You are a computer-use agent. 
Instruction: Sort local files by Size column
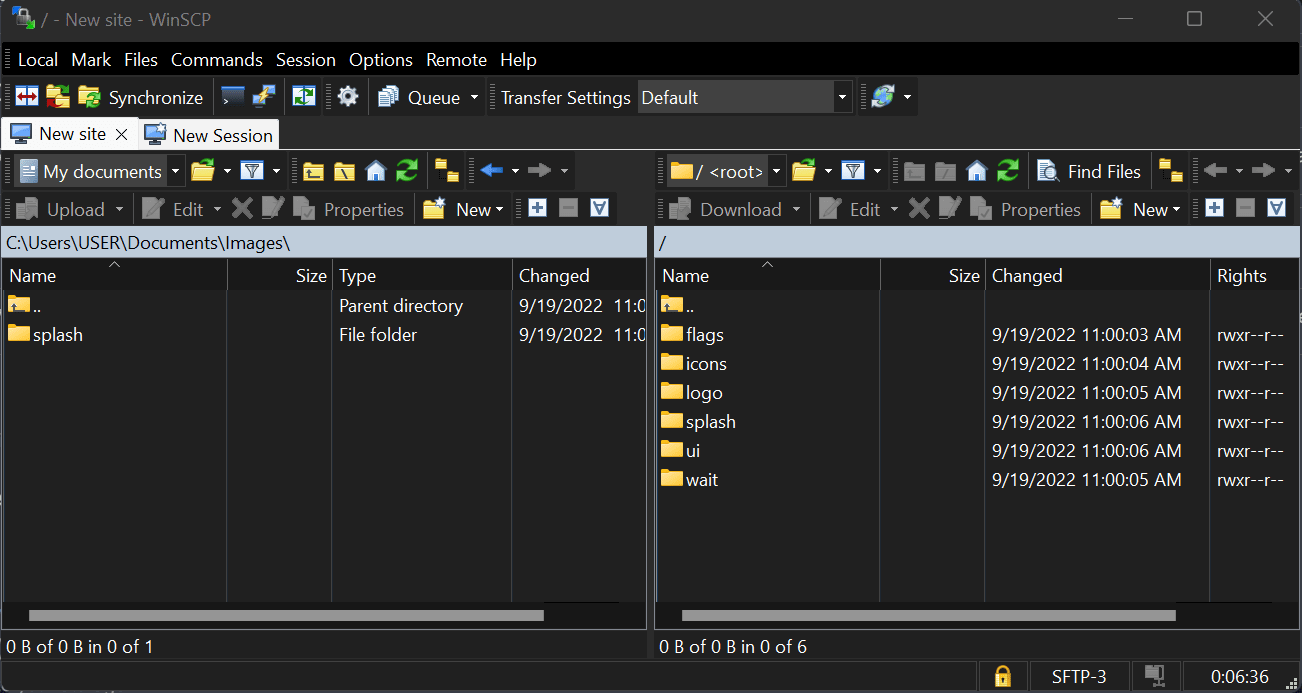click(x=279, y=276)
